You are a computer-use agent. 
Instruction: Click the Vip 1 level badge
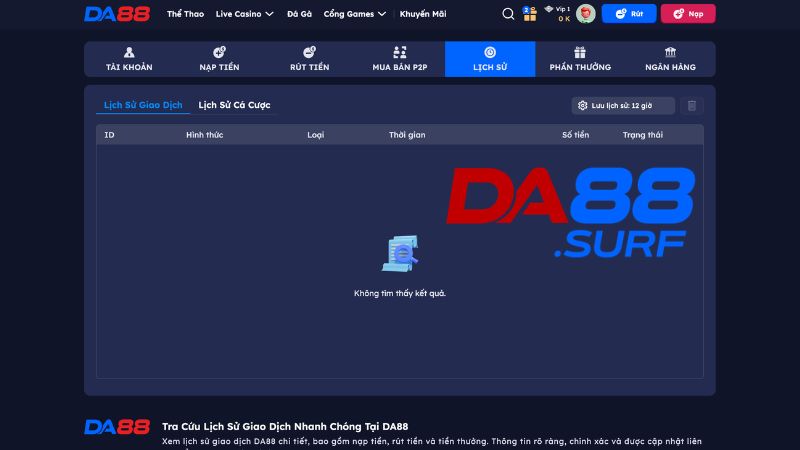(x=558, y=9)
